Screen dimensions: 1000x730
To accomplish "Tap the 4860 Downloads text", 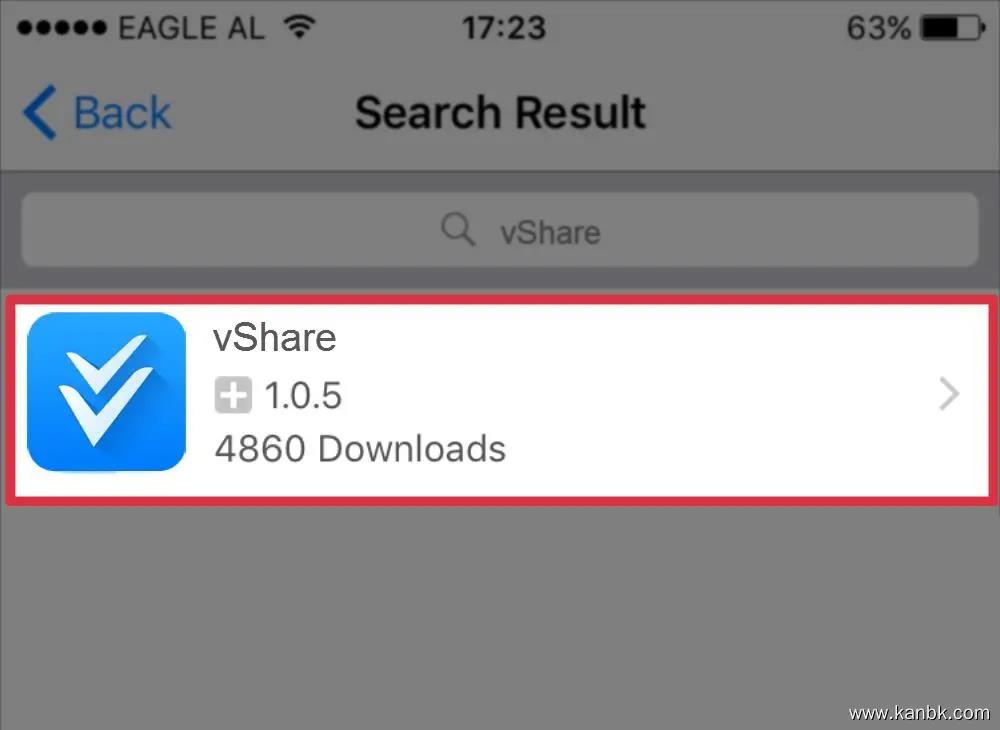I will pos(360,449).
